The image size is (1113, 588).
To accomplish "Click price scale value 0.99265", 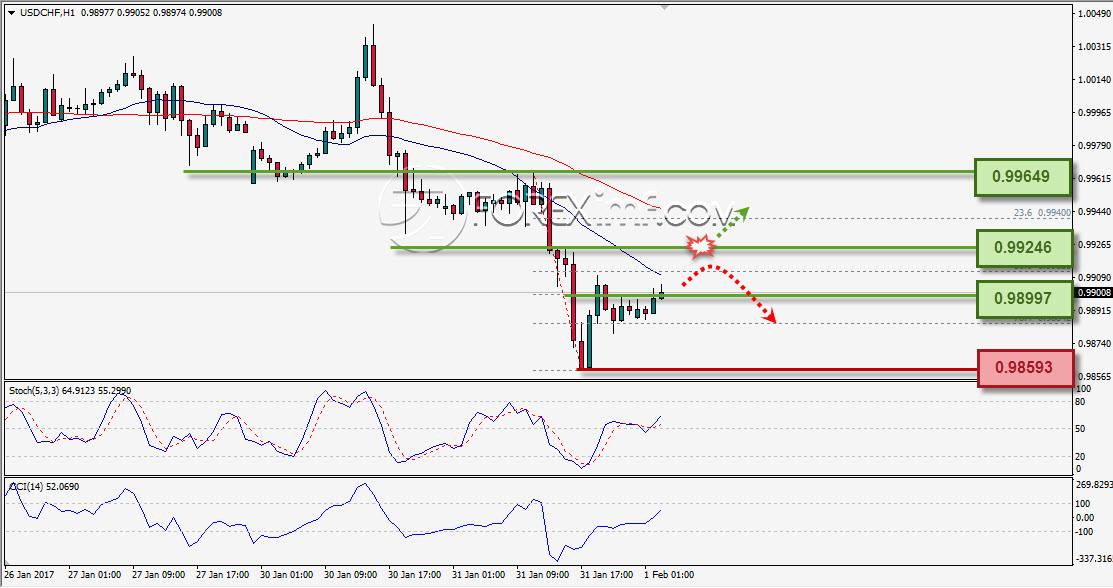I will (x=1094, y=244).
